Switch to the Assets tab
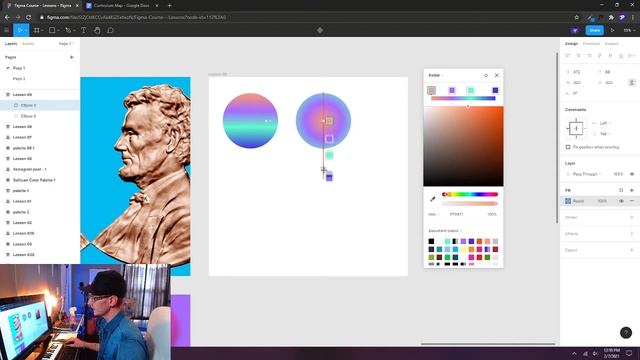 (28, 44)
